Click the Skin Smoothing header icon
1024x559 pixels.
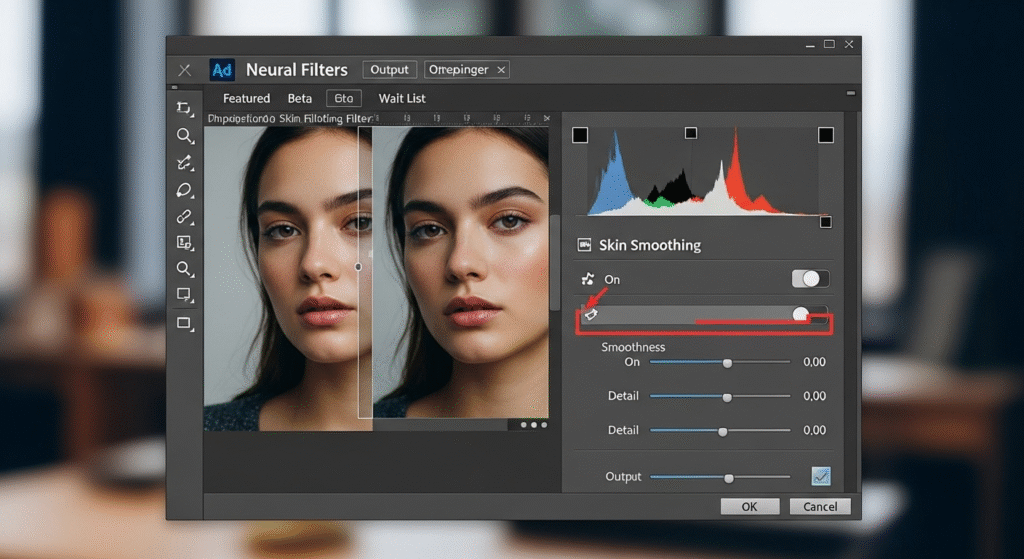584,245
